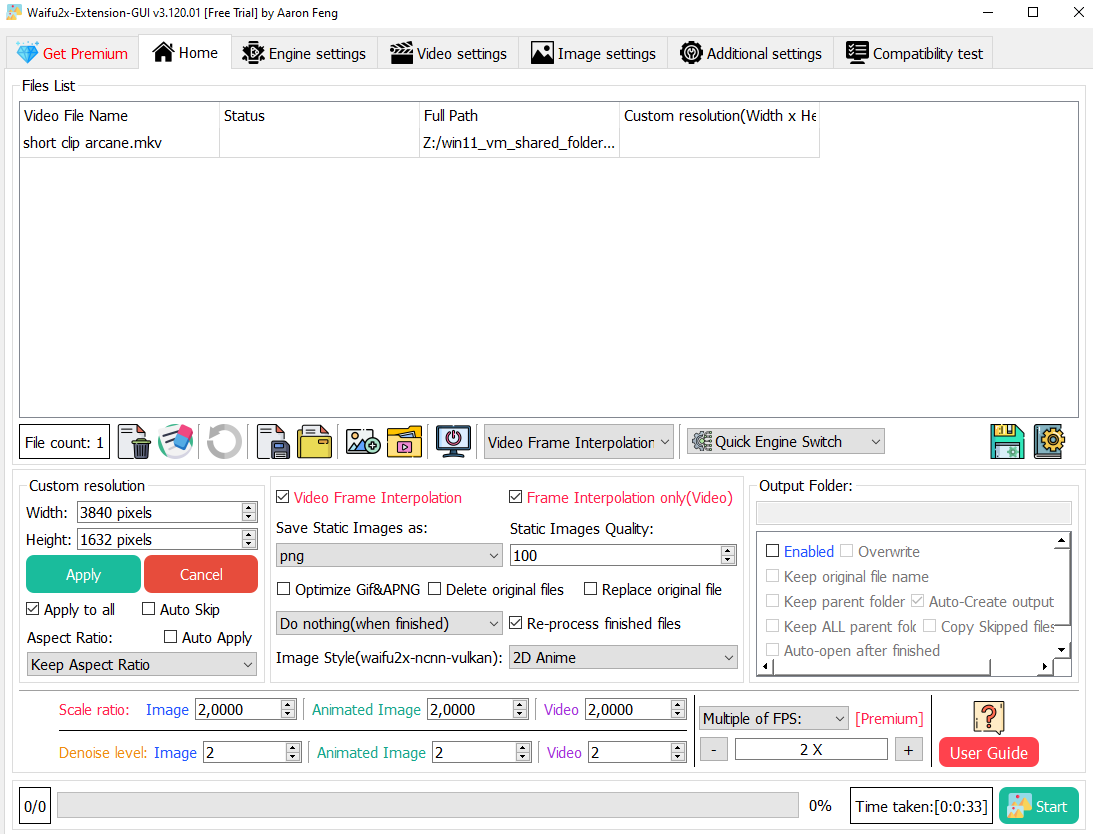Click the File count: 1 label
Image resolution: width=1093 pixels, height=834 pixels.
tap(64, 442)
